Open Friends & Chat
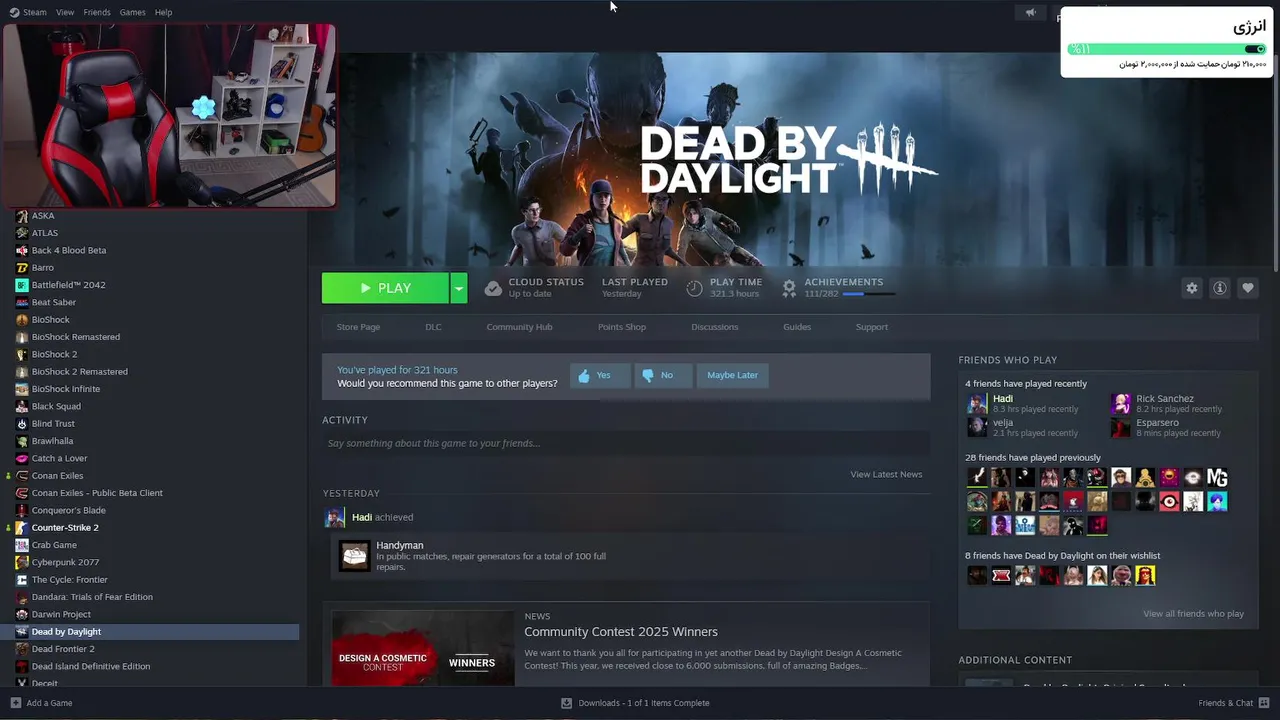Image resolution: width=1280 pixels, height=720 pixels. [x=1233, y=703]
